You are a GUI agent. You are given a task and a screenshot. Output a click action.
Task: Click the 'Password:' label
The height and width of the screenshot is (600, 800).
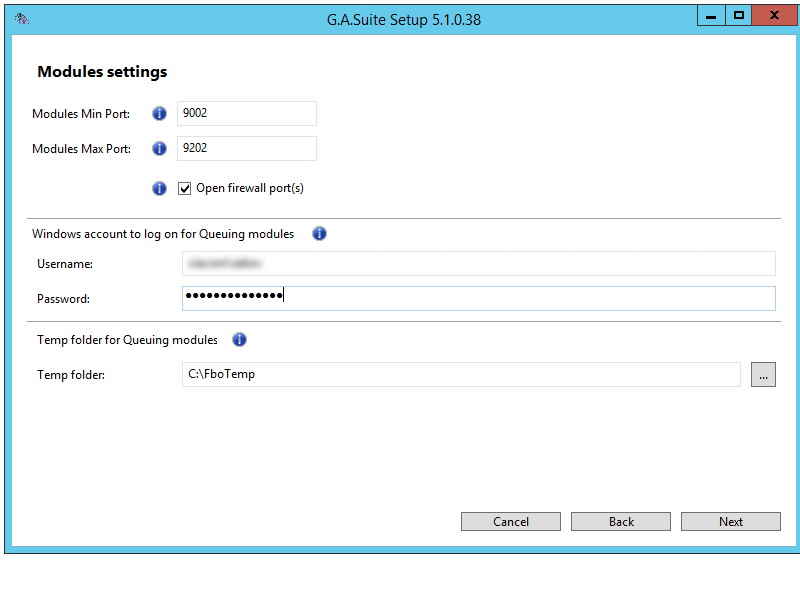pyautogui.click(x=63, y=299)
